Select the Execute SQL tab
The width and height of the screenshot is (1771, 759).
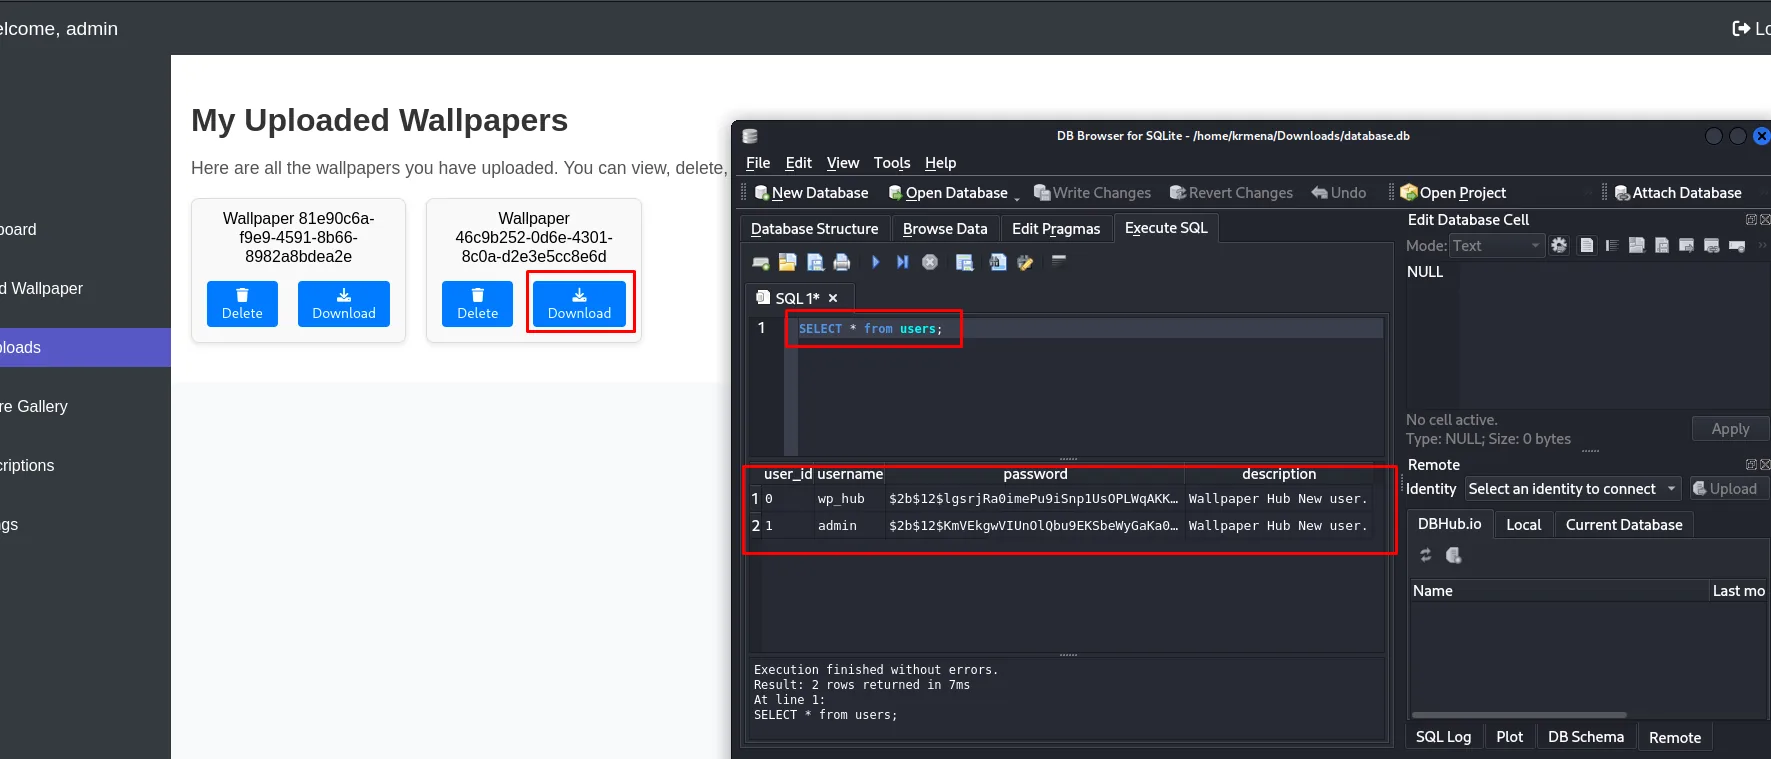[x=1166, y=228]
